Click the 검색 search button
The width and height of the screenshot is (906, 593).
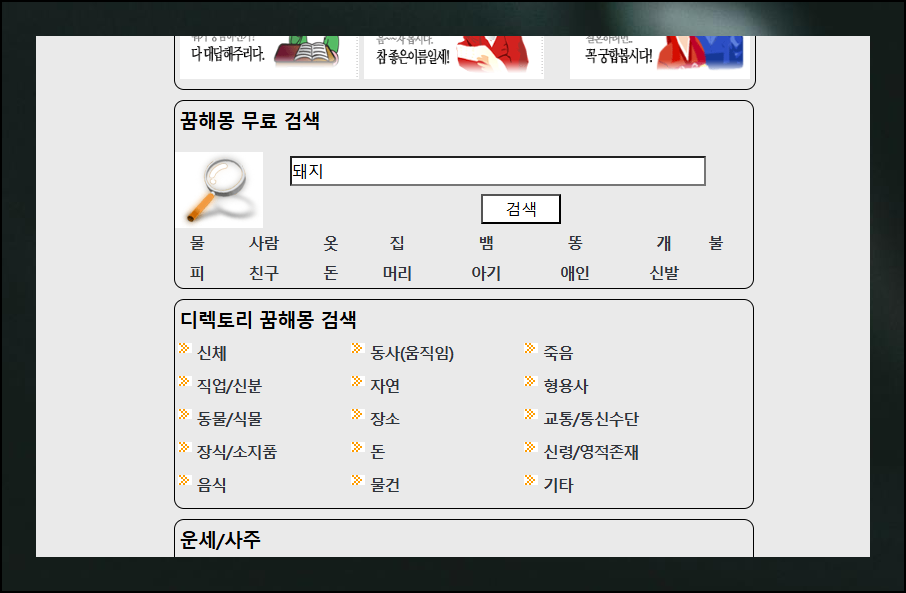(521, 209)
